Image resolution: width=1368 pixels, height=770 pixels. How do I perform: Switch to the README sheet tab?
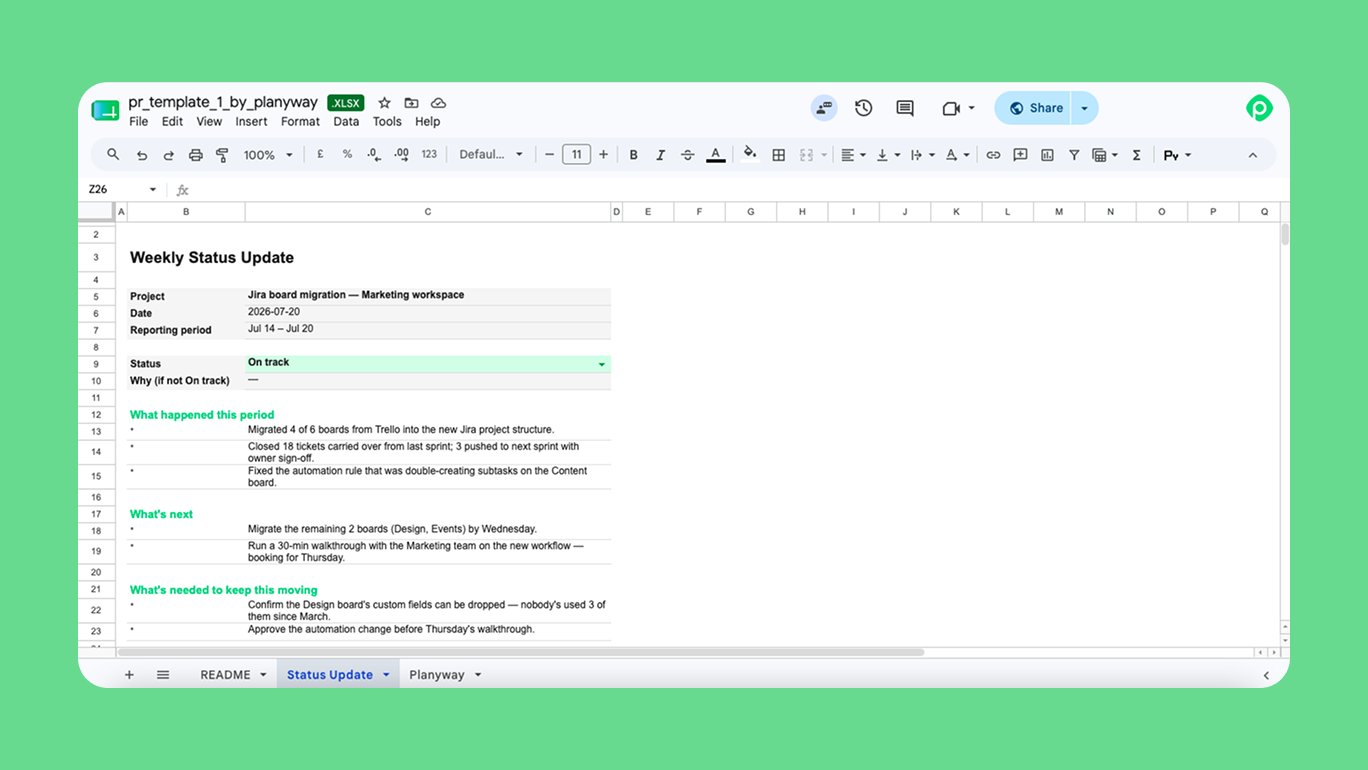(x=226, y=675)
